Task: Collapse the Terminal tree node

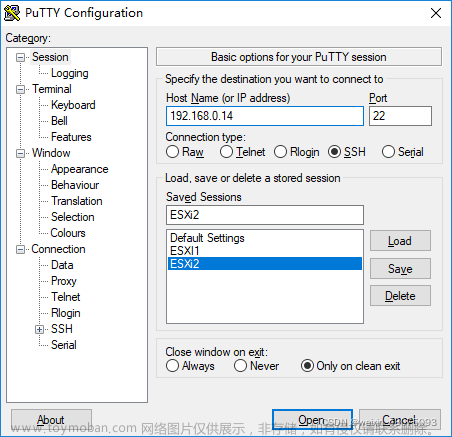Action: coord(21,90)
